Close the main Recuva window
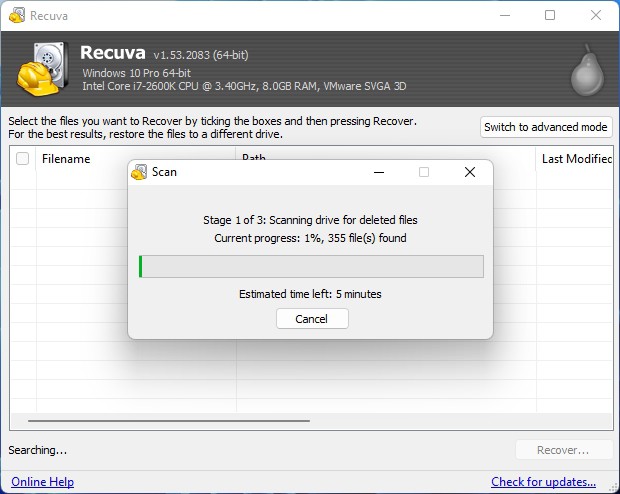Screen dimensions: 620x494 595,16
